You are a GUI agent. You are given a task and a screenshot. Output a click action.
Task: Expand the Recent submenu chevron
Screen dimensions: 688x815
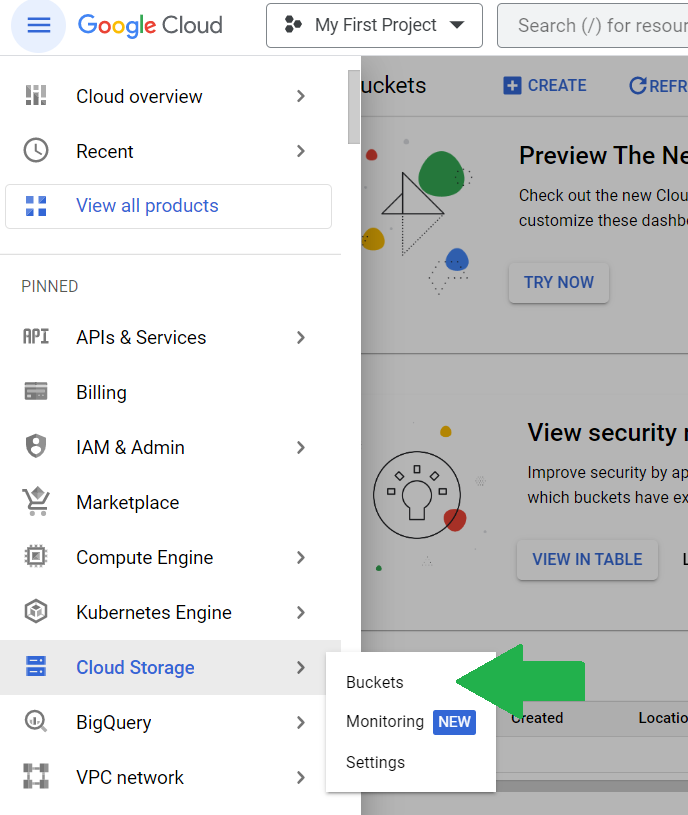(x=300, y=151)
